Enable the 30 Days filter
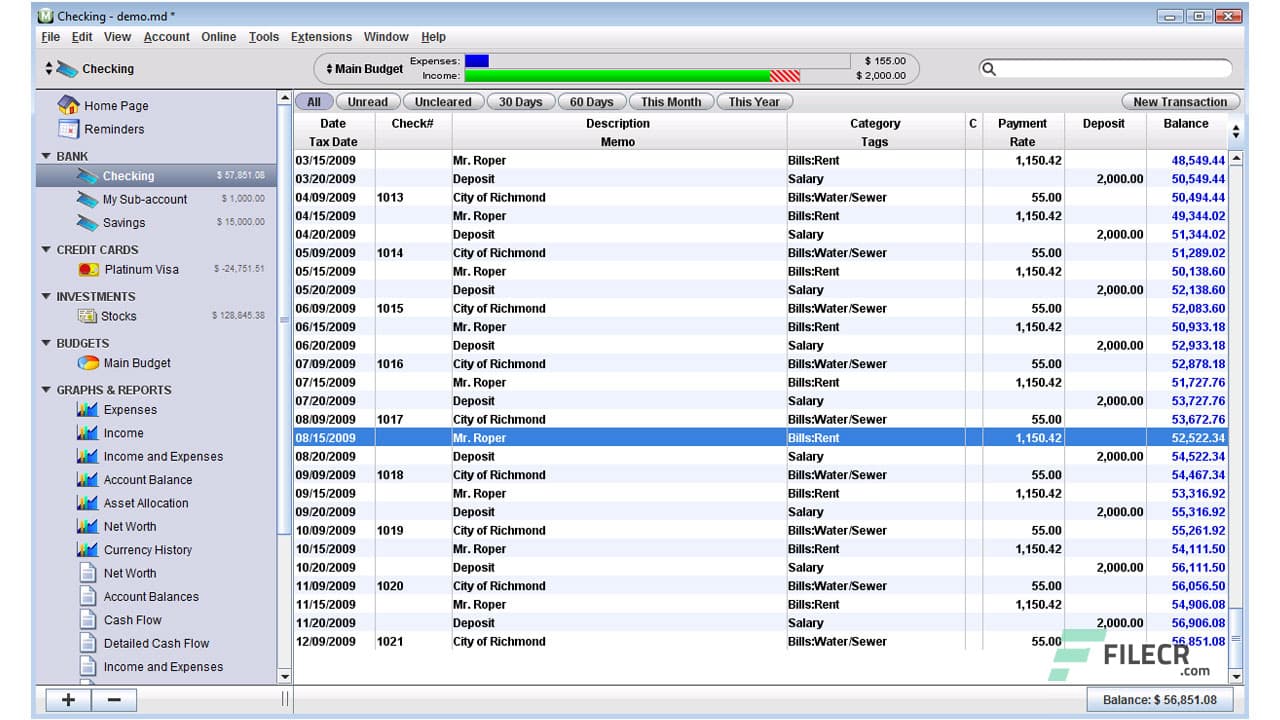Screen dimensions: 1280x720 pos(520,102)
